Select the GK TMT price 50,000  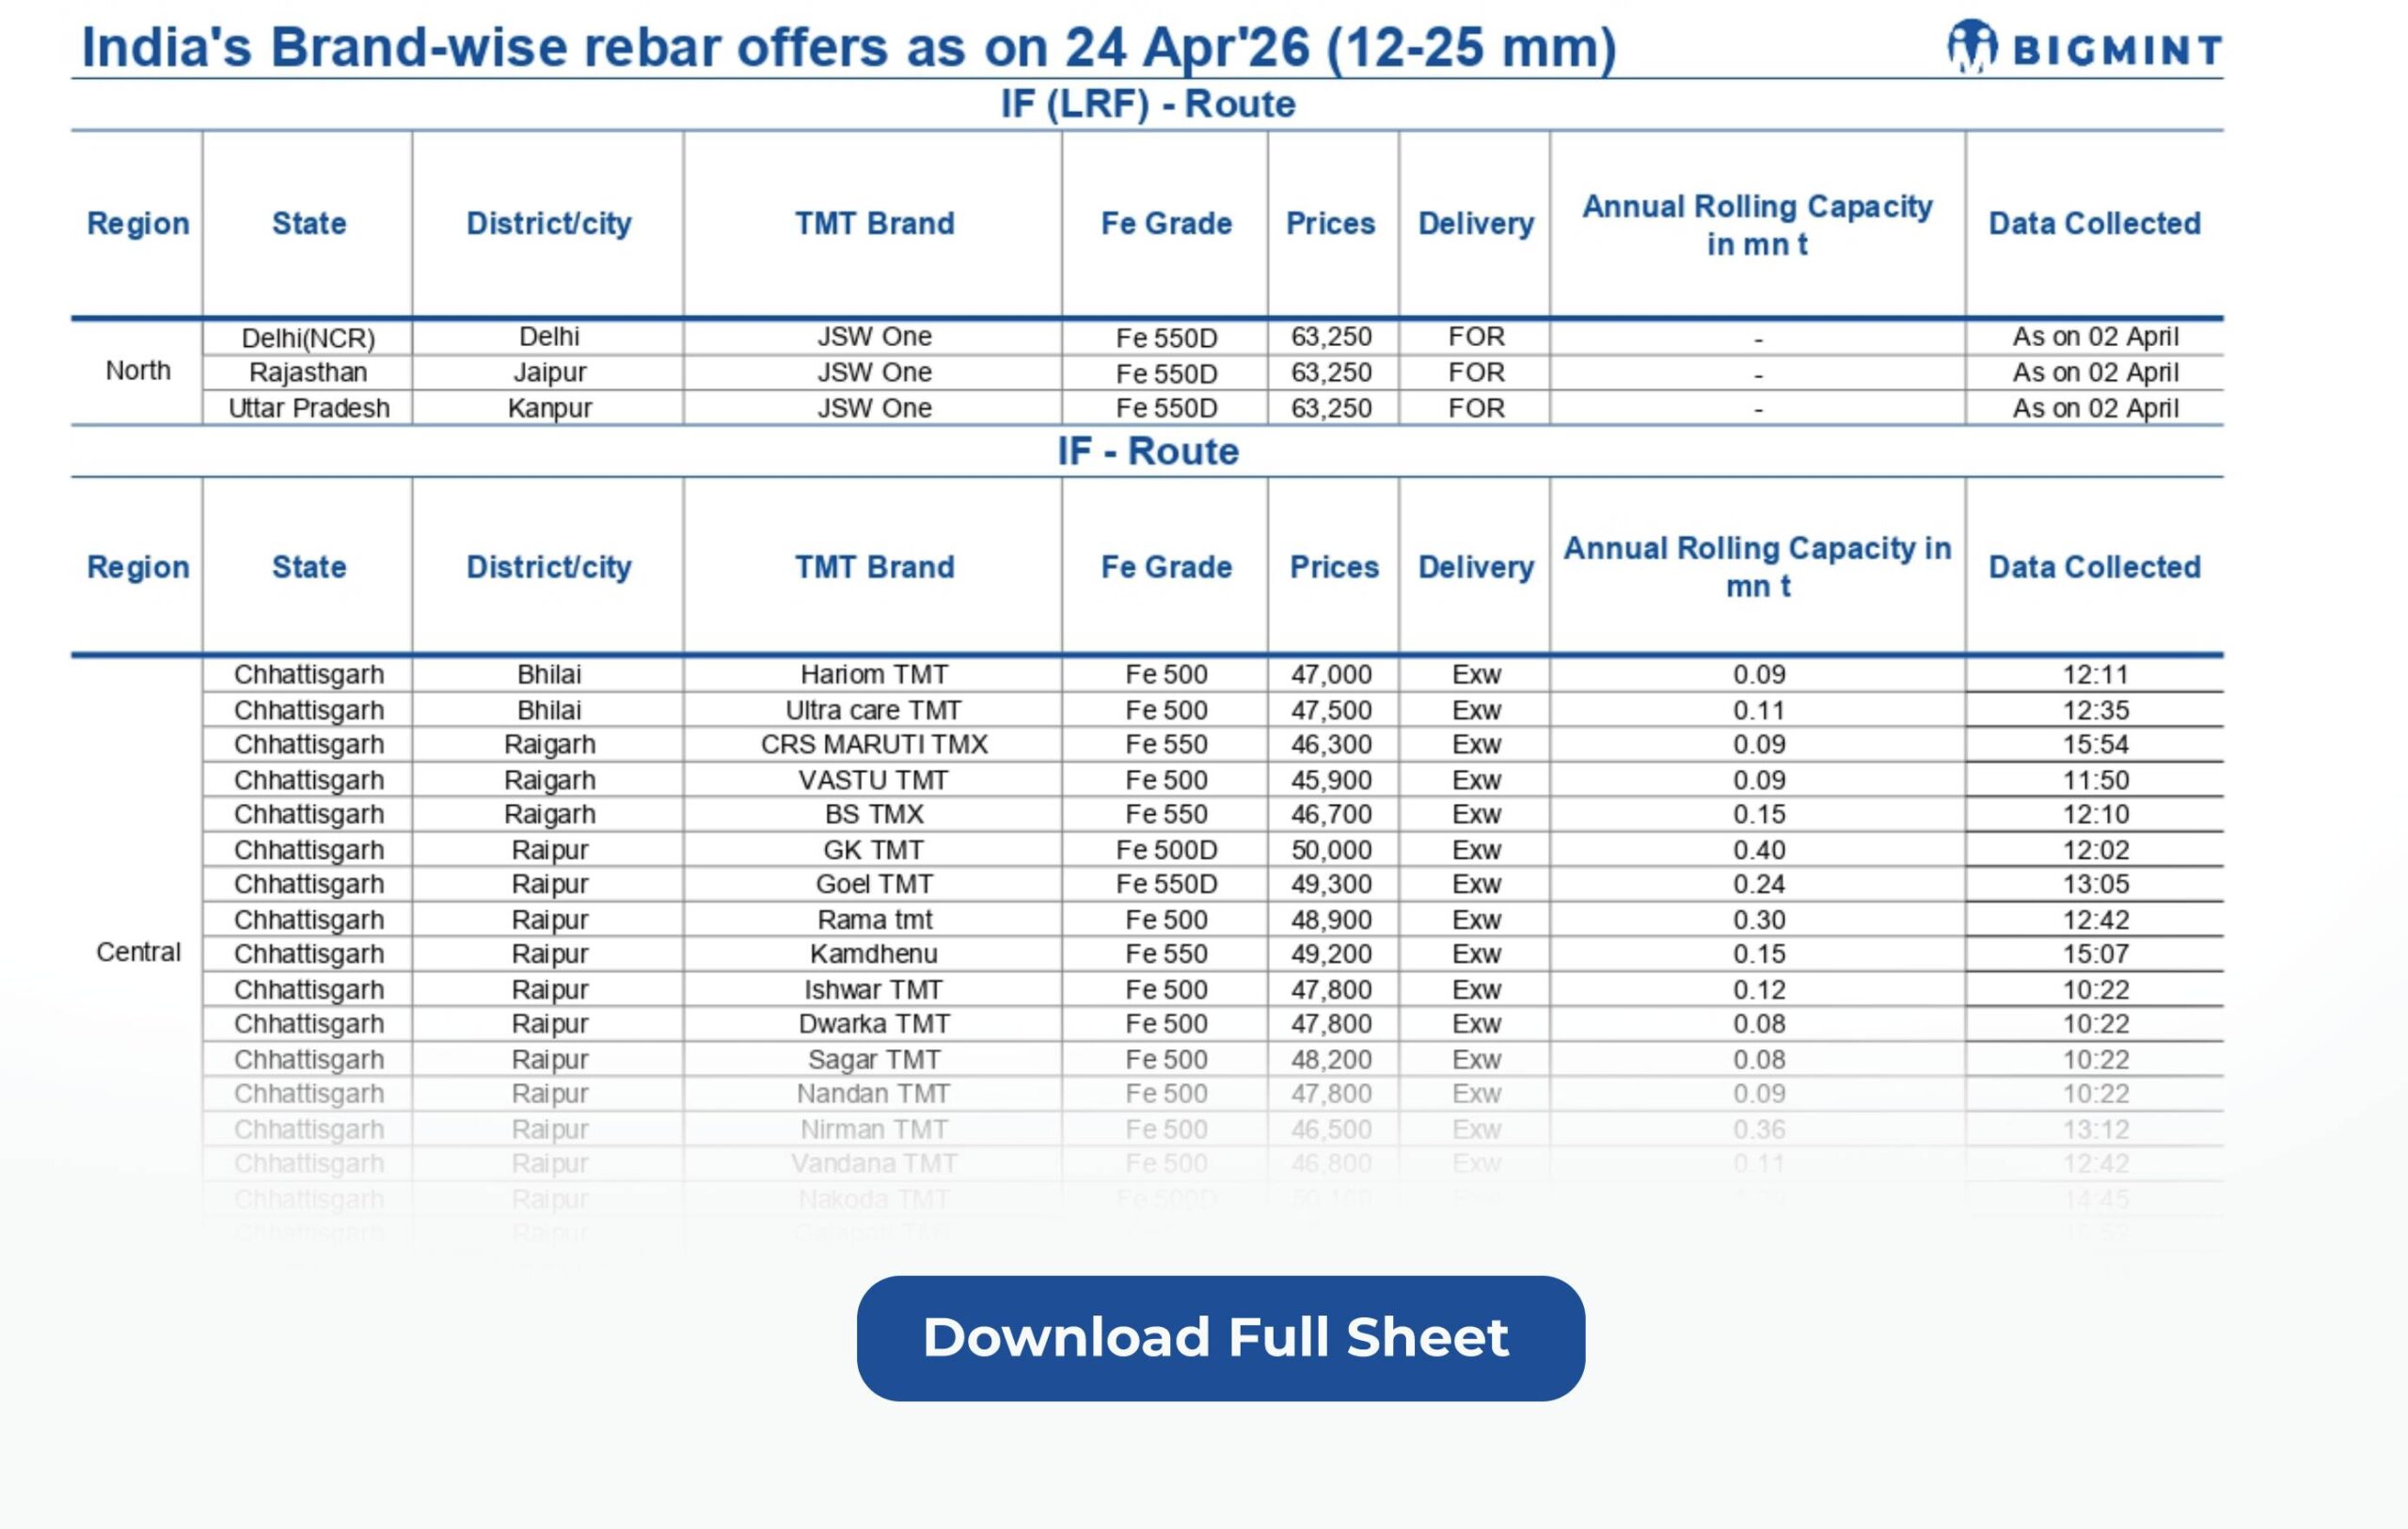(x=1330, y=849)
